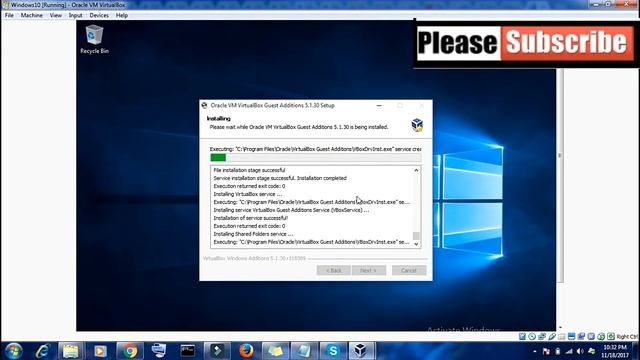Viewport: 640px width, 360px height.
Task: Click the VM window vertical scrollbar
Action: pyautogui.click(x=560, y=176)
